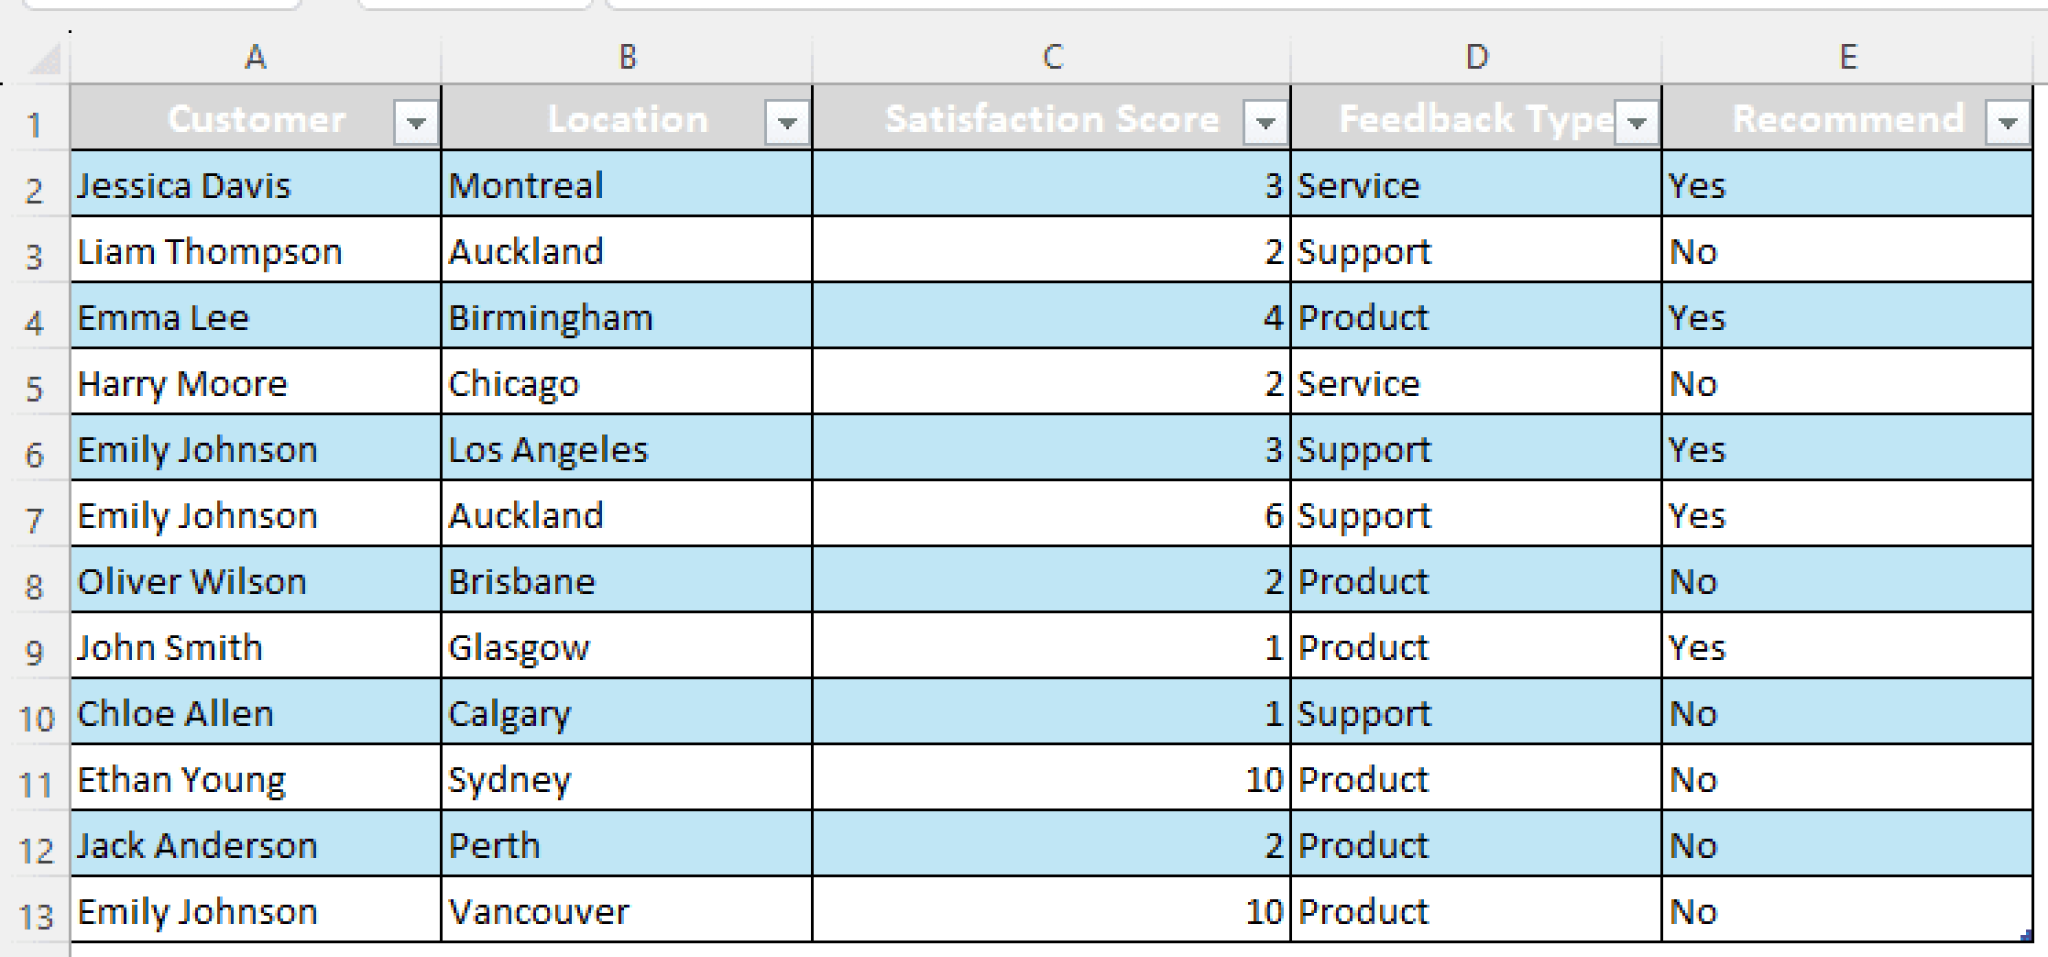Select column E header
Screen dimensions: 2048x957
pos(1847,58)
